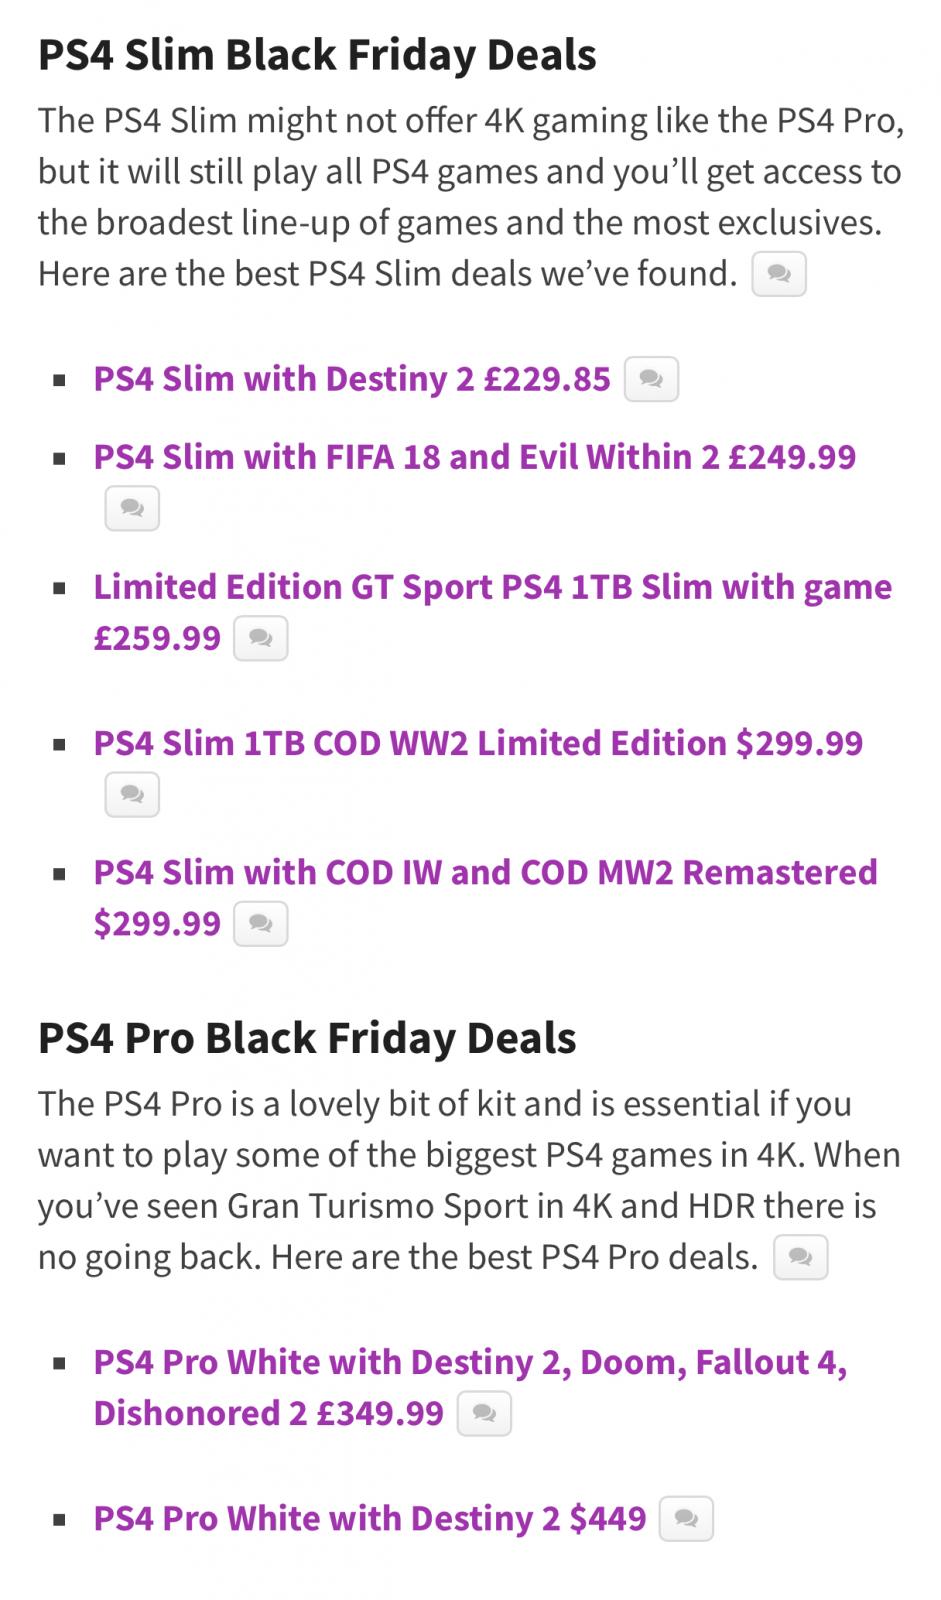941x1600 pixels.
Task: Follow PS4 Pro White Destiny 2, Doom, Fallout 4 link
Action: (471, 1387)
